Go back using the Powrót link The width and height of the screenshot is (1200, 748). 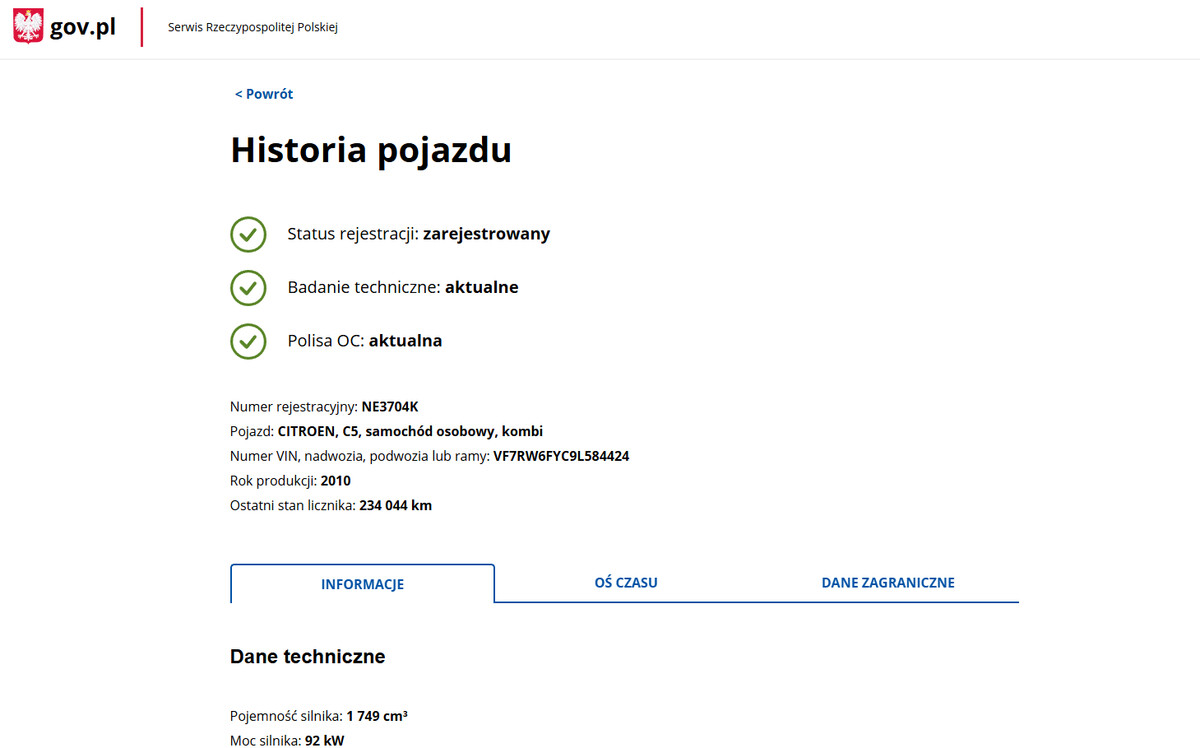(x=264, y=94)
